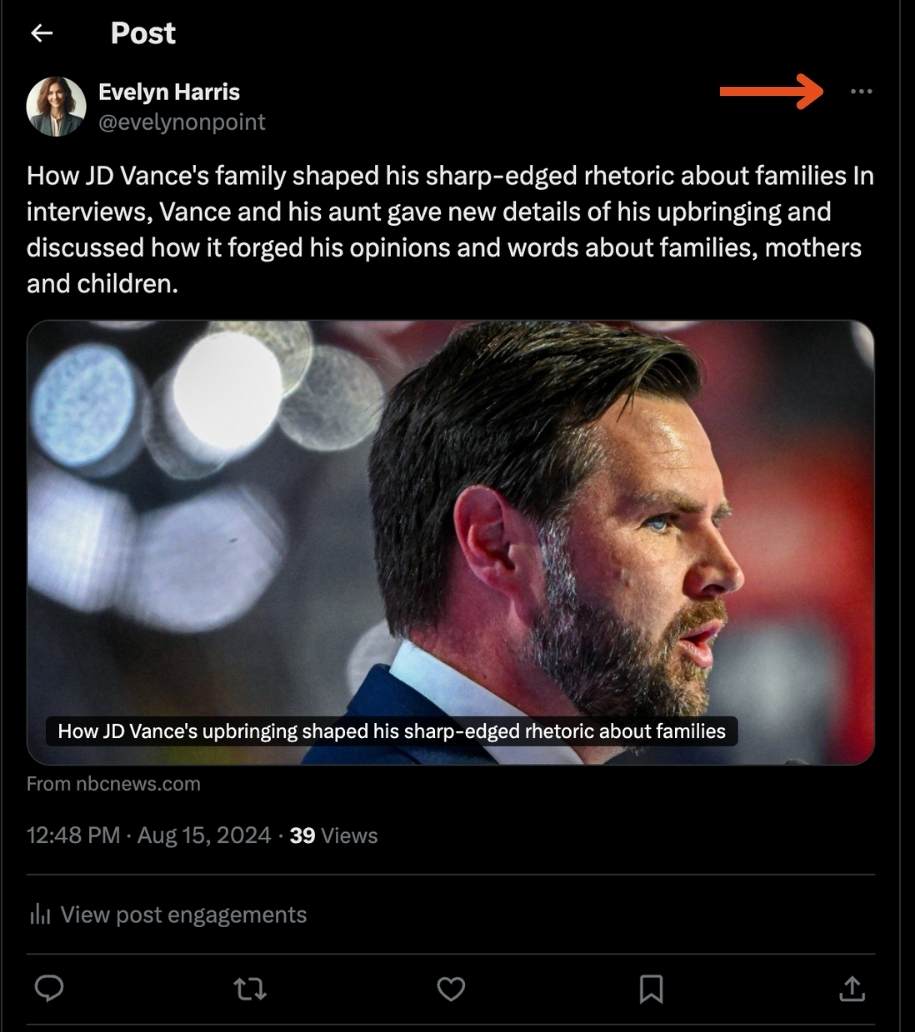The image size is (915, 1032).
Task: Click the orange arrow pointing to more options
Action: (x=770, y=91)
